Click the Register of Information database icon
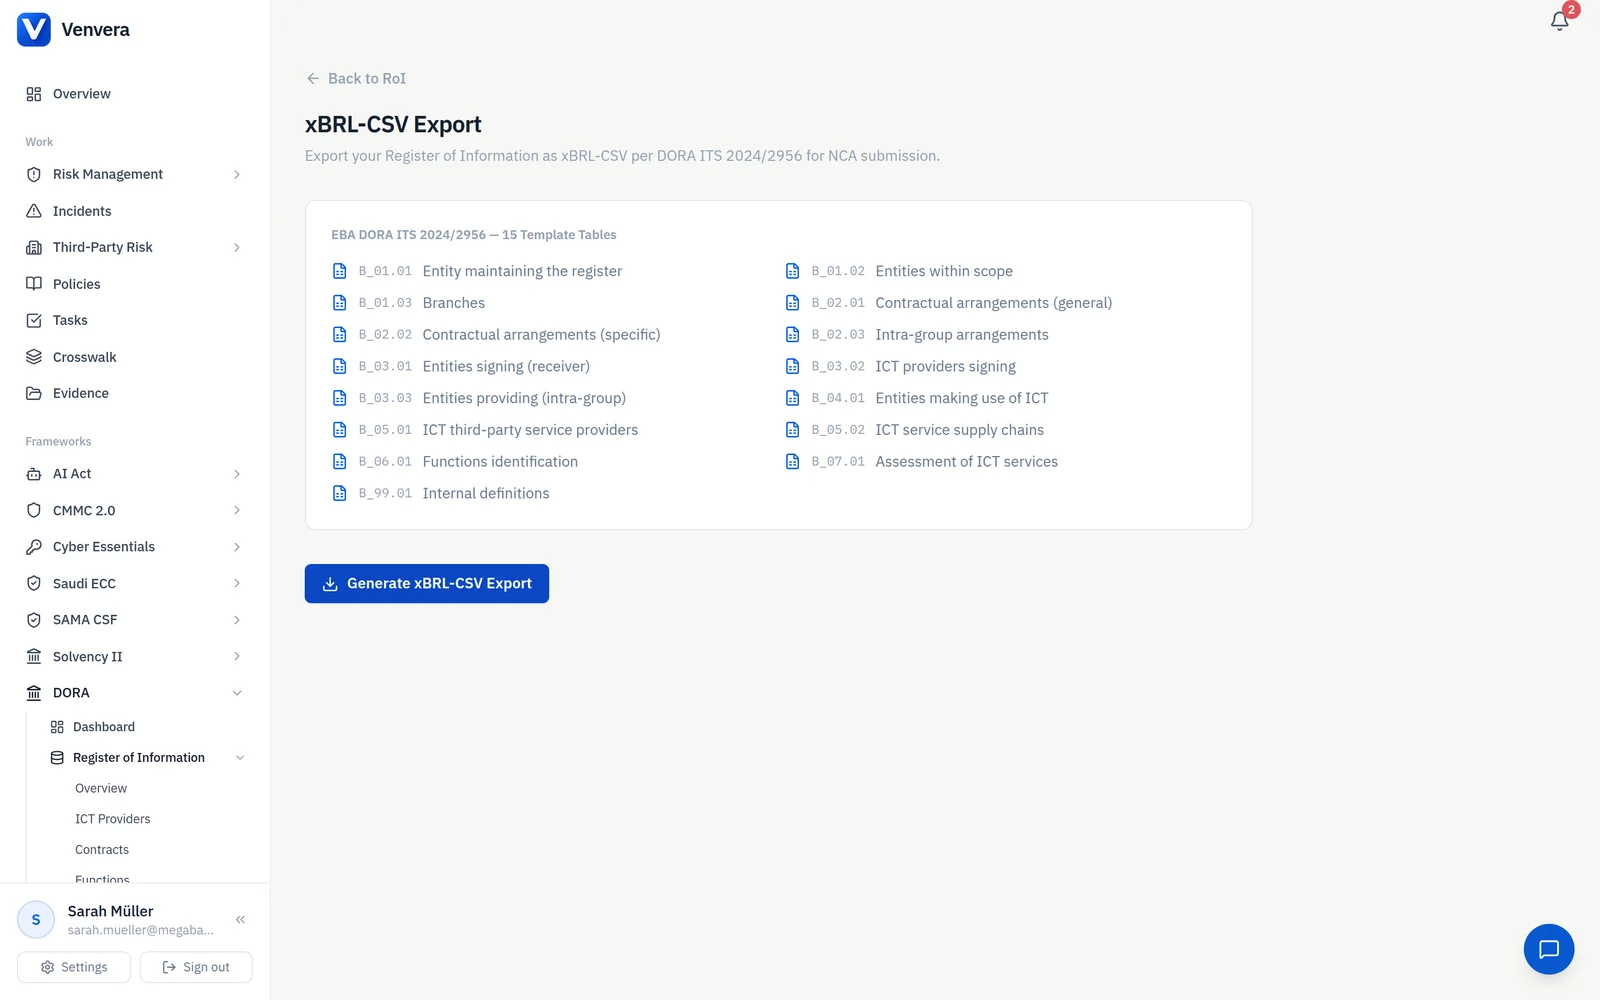 (57, 758)
